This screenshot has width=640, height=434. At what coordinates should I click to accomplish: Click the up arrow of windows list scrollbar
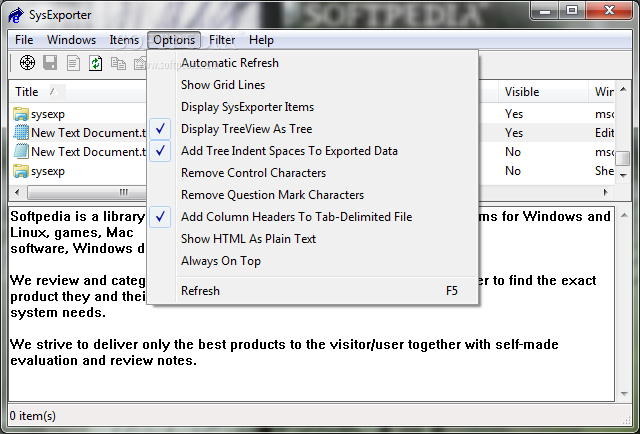click(x=623, y=89)
